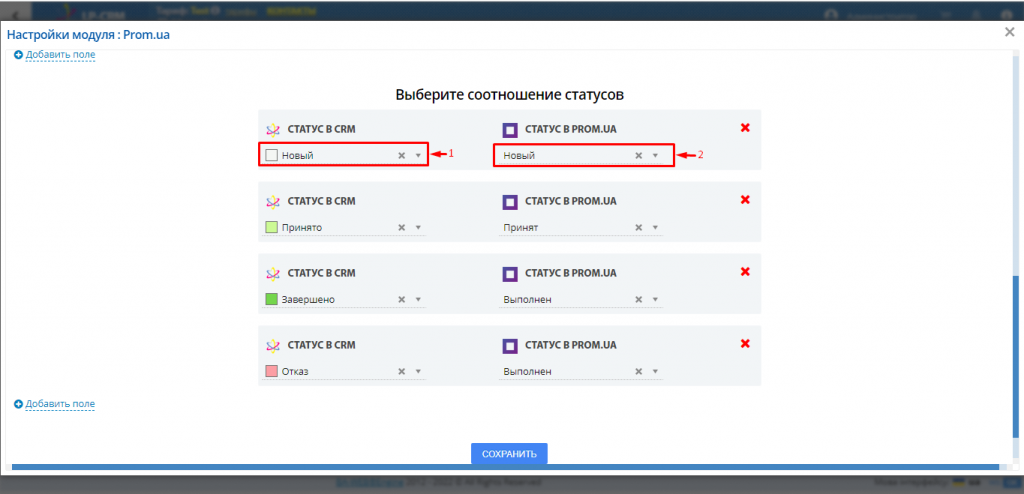This screenshot has height=494, width=1024.
Task: Clear the CRM status Принято selection
Action: point(402,227)
